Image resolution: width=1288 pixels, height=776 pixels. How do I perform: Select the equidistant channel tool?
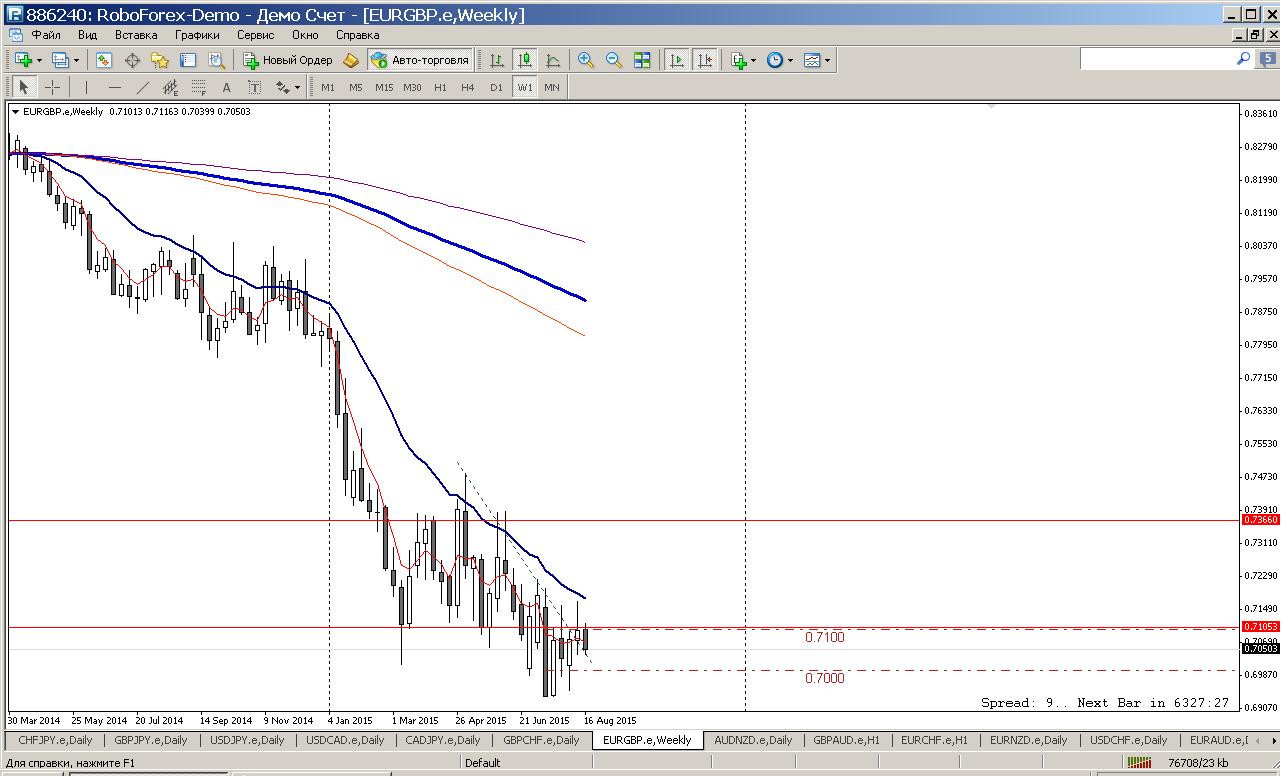coord(170,87)
